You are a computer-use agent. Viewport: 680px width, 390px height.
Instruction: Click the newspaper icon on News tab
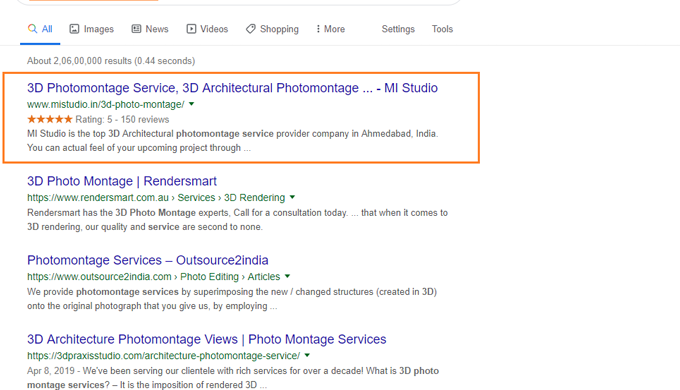(136, 29)
